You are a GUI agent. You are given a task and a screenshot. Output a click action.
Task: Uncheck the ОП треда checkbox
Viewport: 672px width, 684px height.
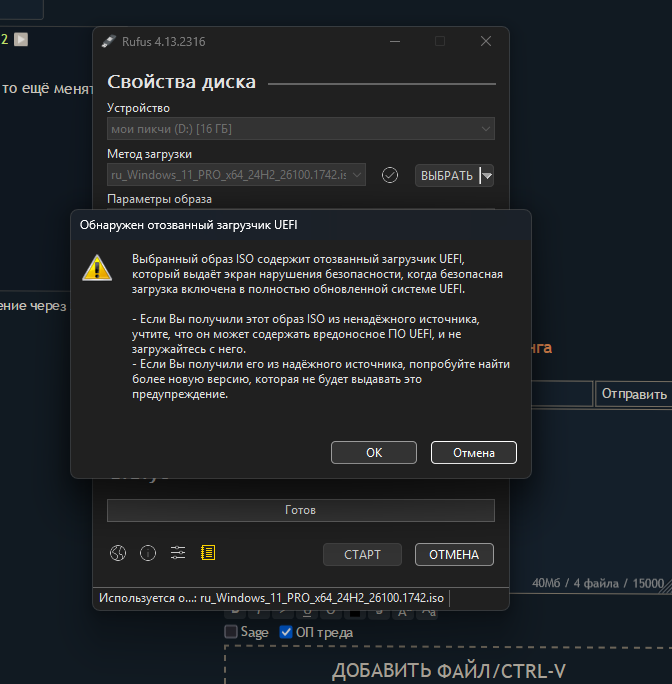[x=286, y=631]
